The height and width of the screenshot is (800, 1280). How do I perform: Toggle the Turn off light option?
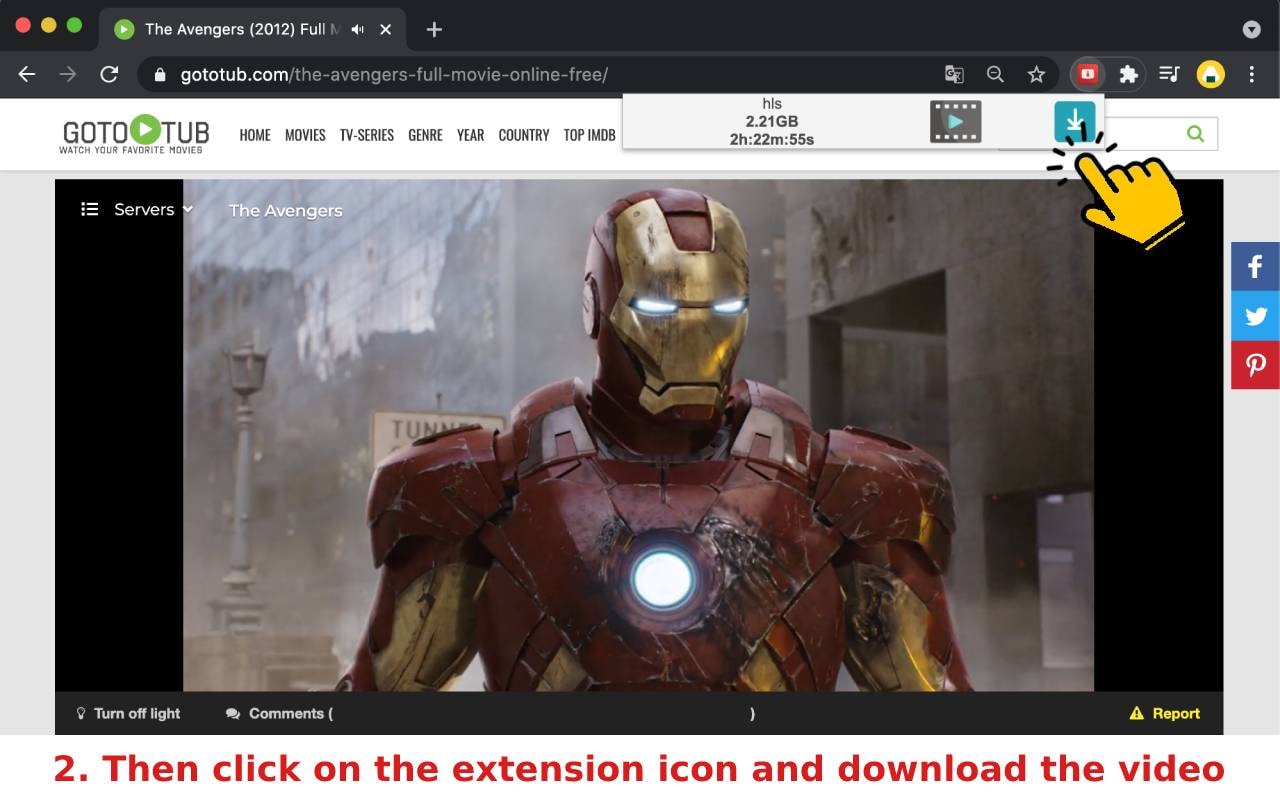point(128,713)
